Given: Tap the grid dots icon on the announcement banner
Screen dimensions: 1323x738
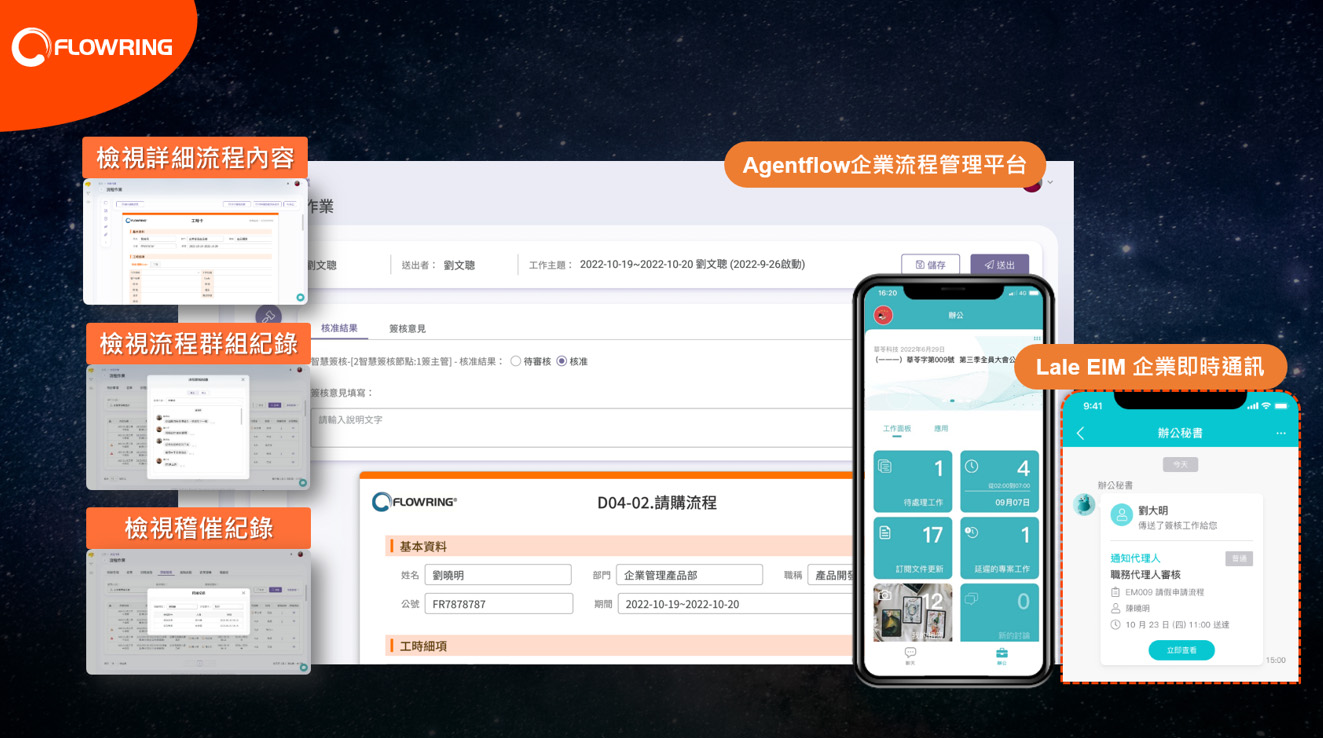Looking at the screenshot, I should (1036, 337).
